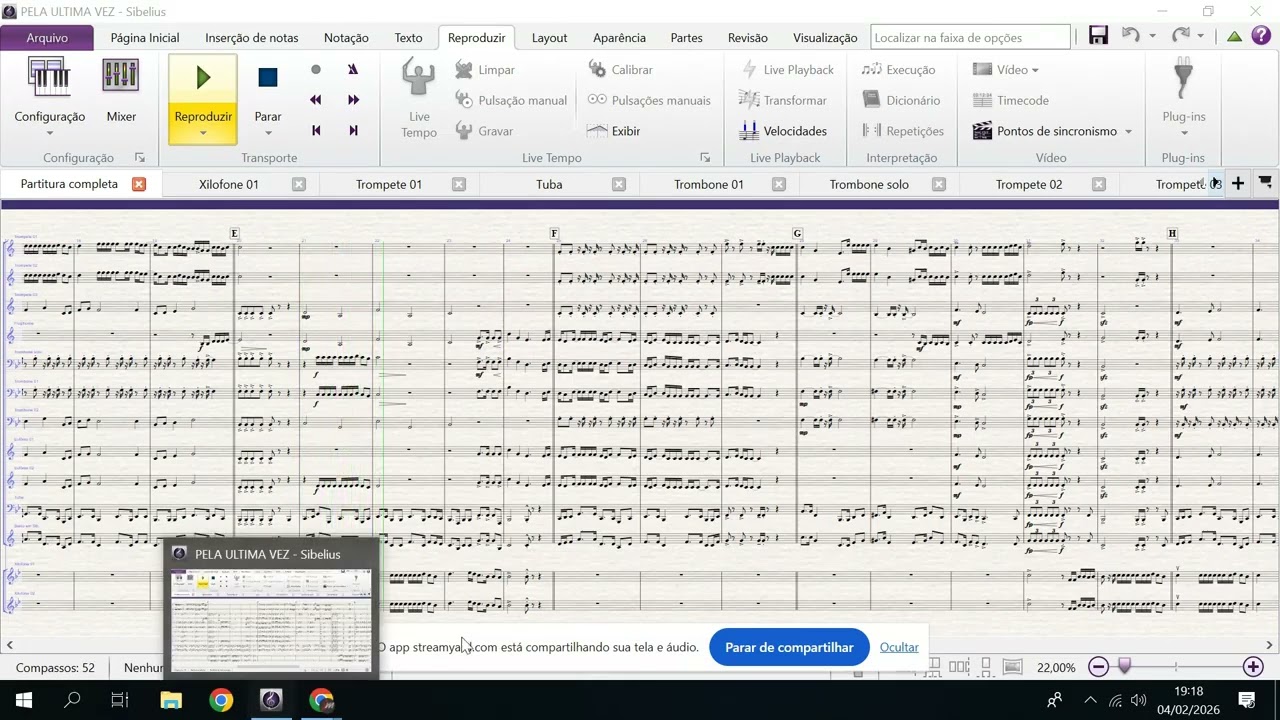
Task: Zoom in with the plus button
Action: (x=1253, y=667)
